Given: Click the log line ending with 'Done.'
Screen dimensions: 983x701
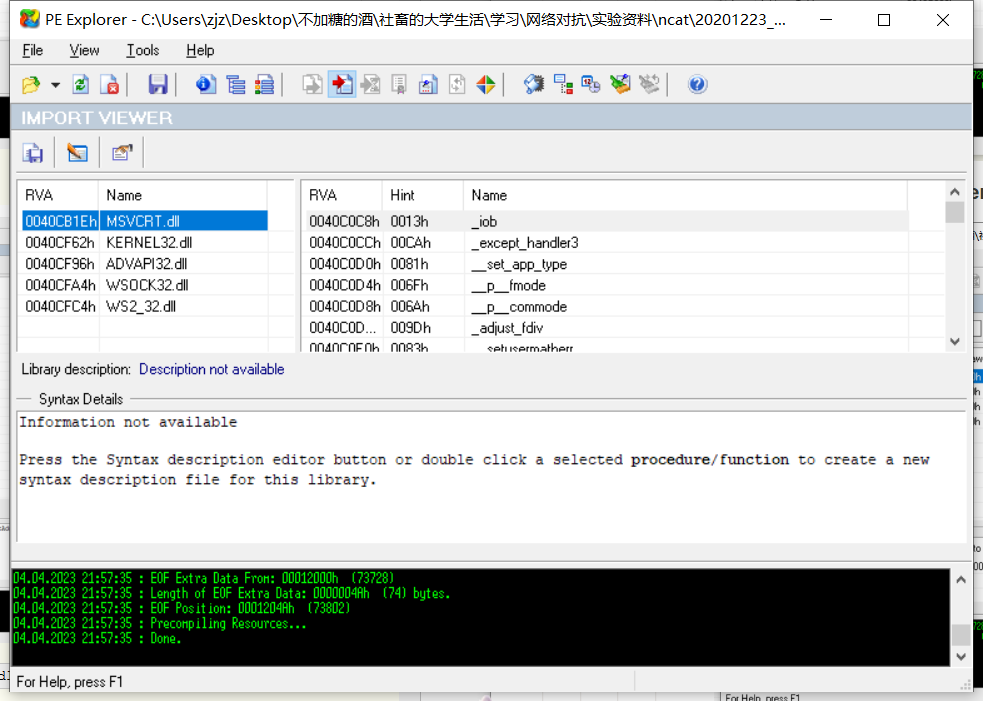Looking at the screenshot, I should click(x=97, y=638).
